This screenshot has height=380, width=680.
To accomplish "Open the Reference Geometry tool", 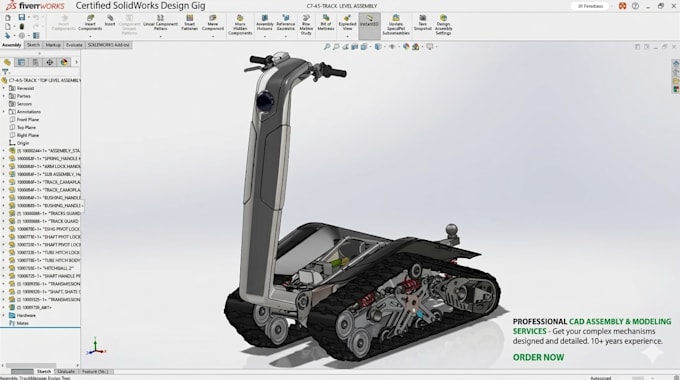I will [x=285, y=23].
